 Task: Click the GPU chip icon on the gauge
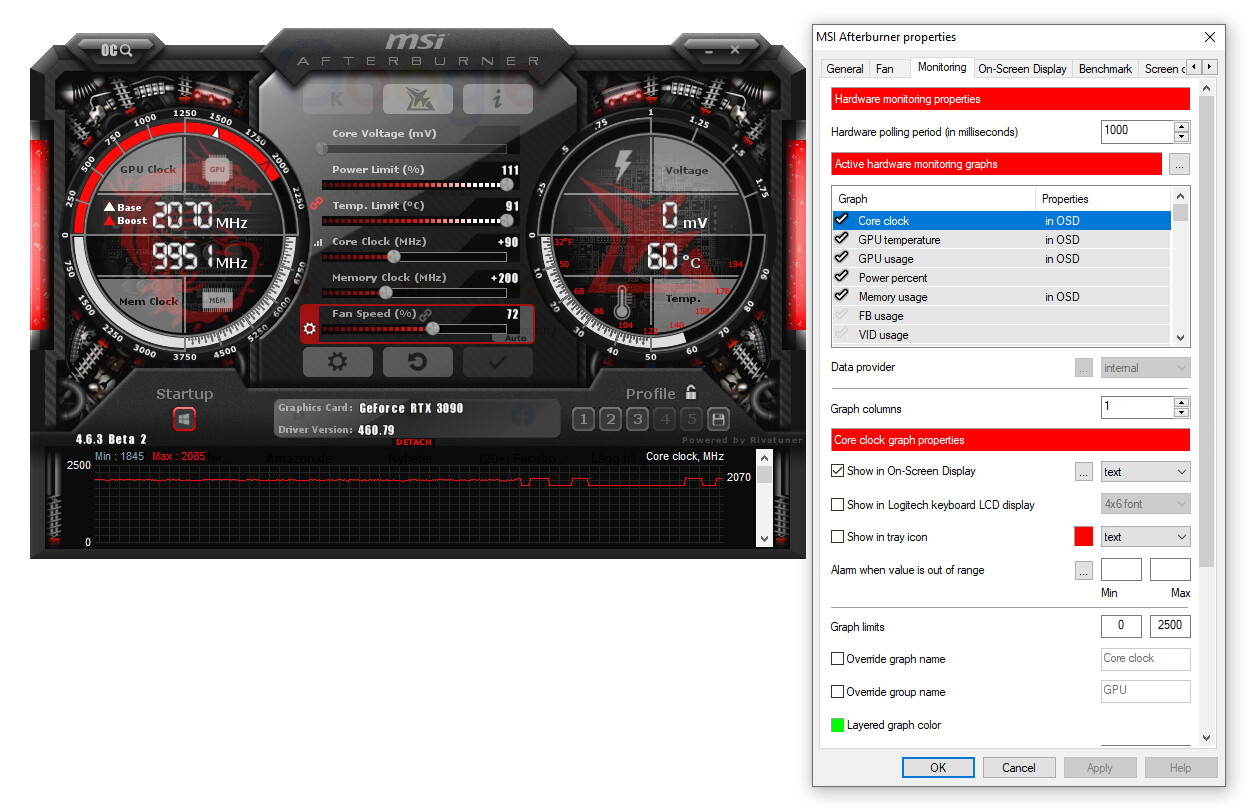coord(217,170)
